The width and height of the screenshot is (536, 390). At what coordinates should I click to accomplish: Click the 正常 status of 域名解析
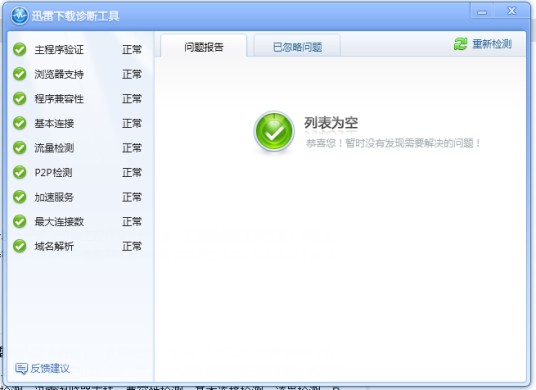point(132,247)
